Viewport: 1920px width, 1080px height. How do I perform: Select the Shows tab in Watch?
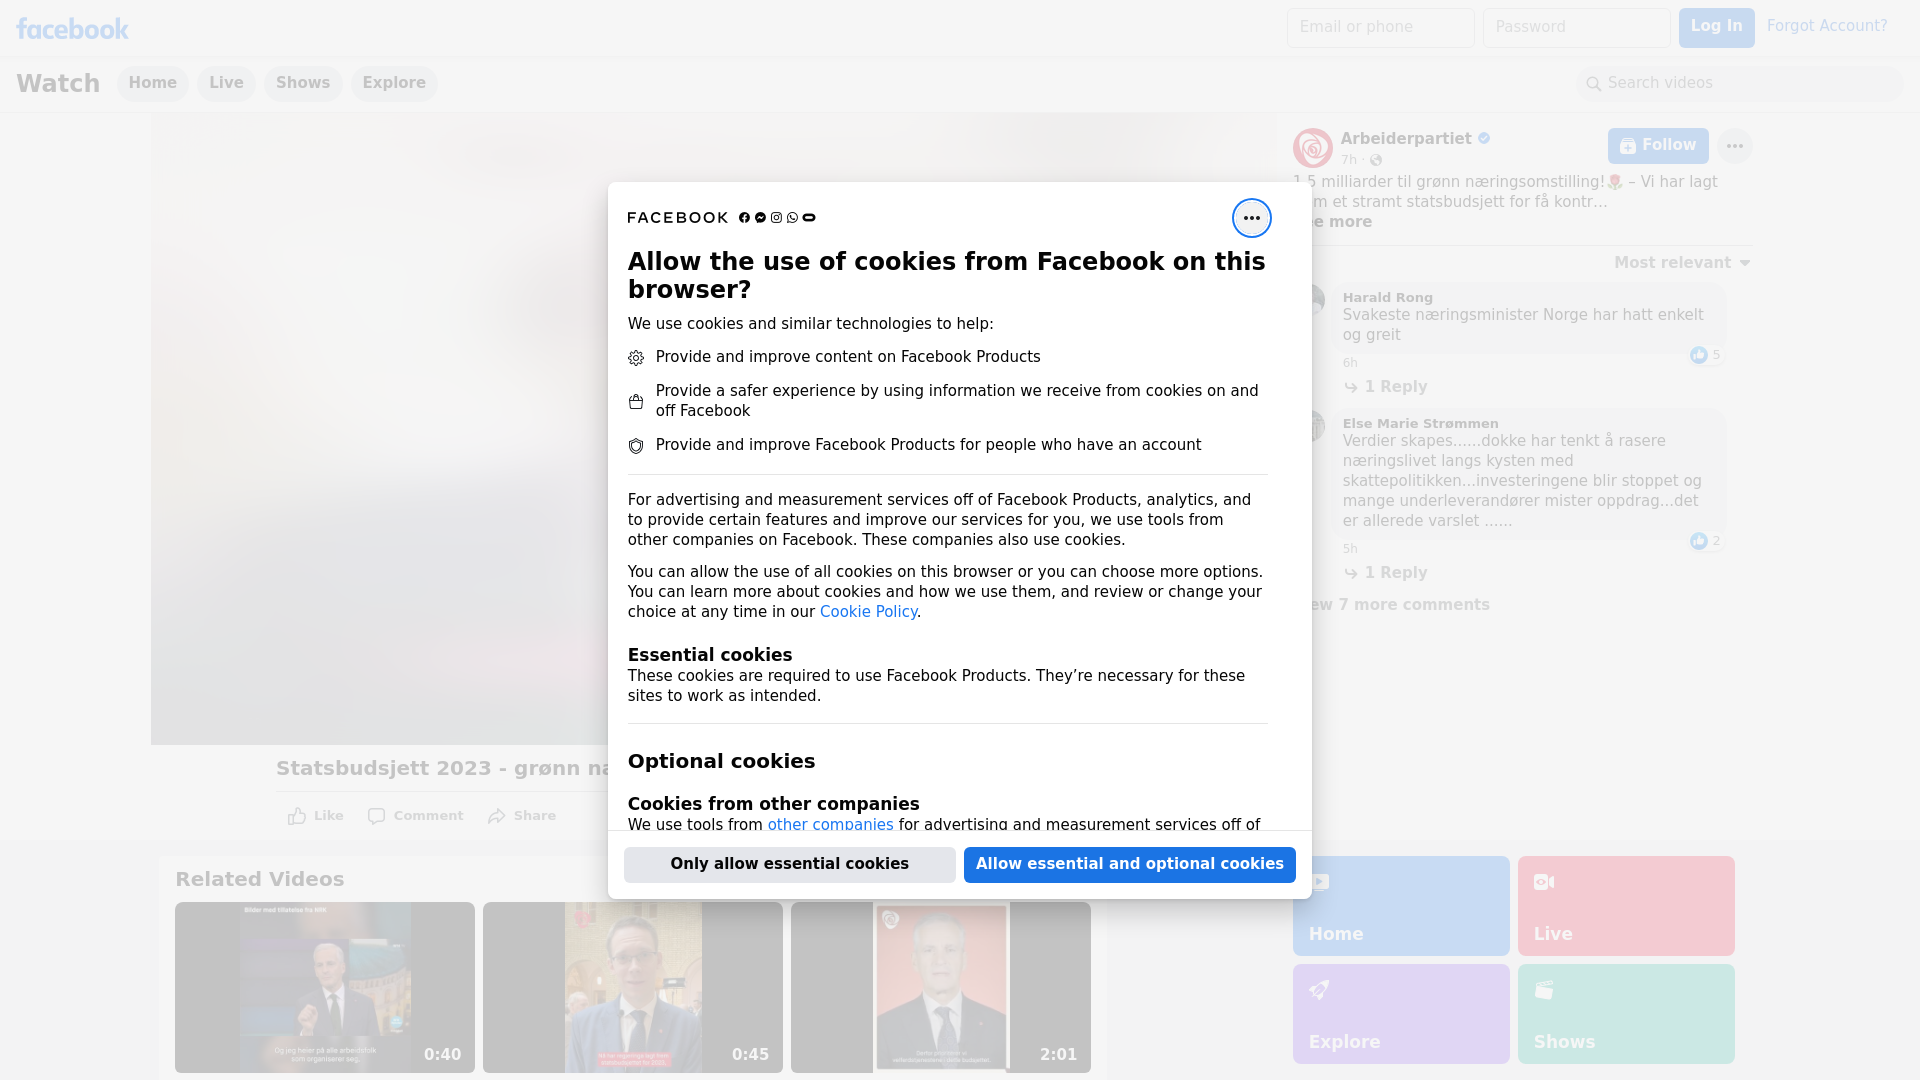pos(303,83)
